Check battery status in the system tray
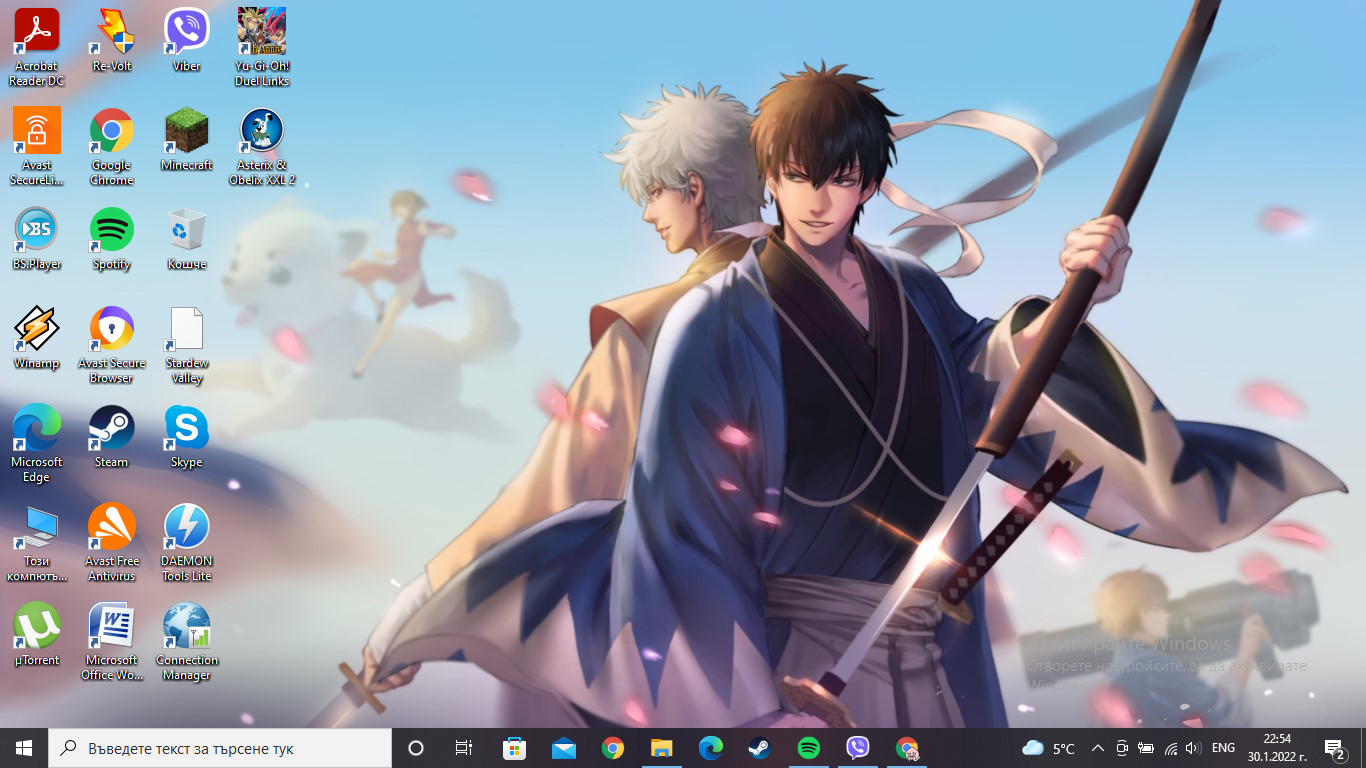 tap(1146, 748)
